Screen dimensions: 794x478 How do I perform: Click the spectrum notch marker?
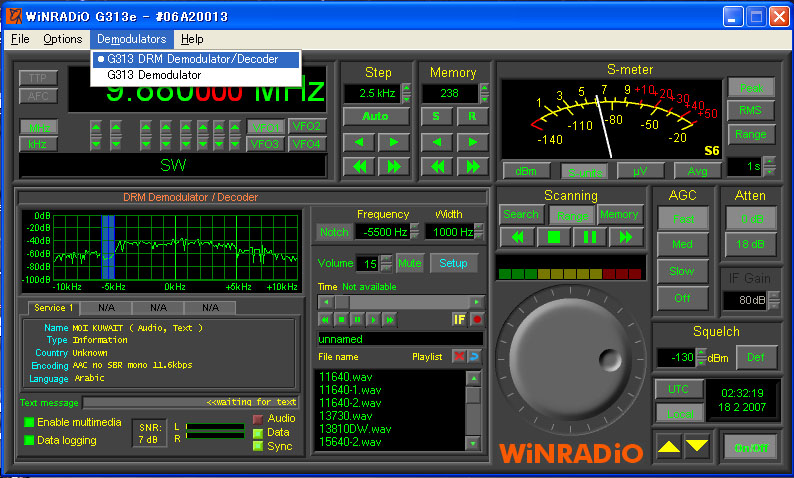[x=108, y=247]
